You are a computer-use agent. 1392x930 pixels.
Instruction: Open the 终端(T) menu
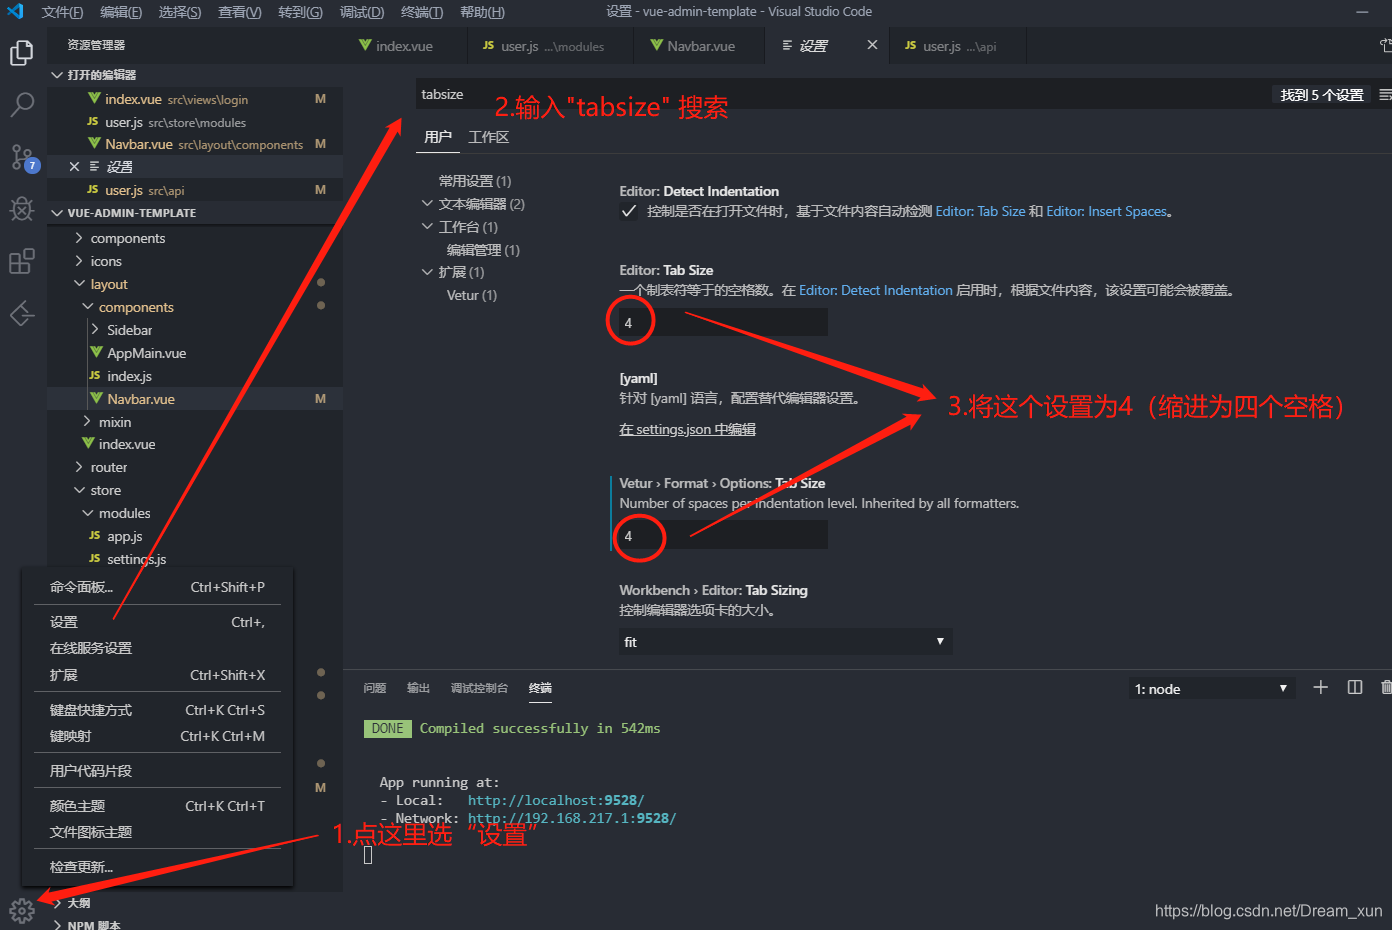(421, 12)
